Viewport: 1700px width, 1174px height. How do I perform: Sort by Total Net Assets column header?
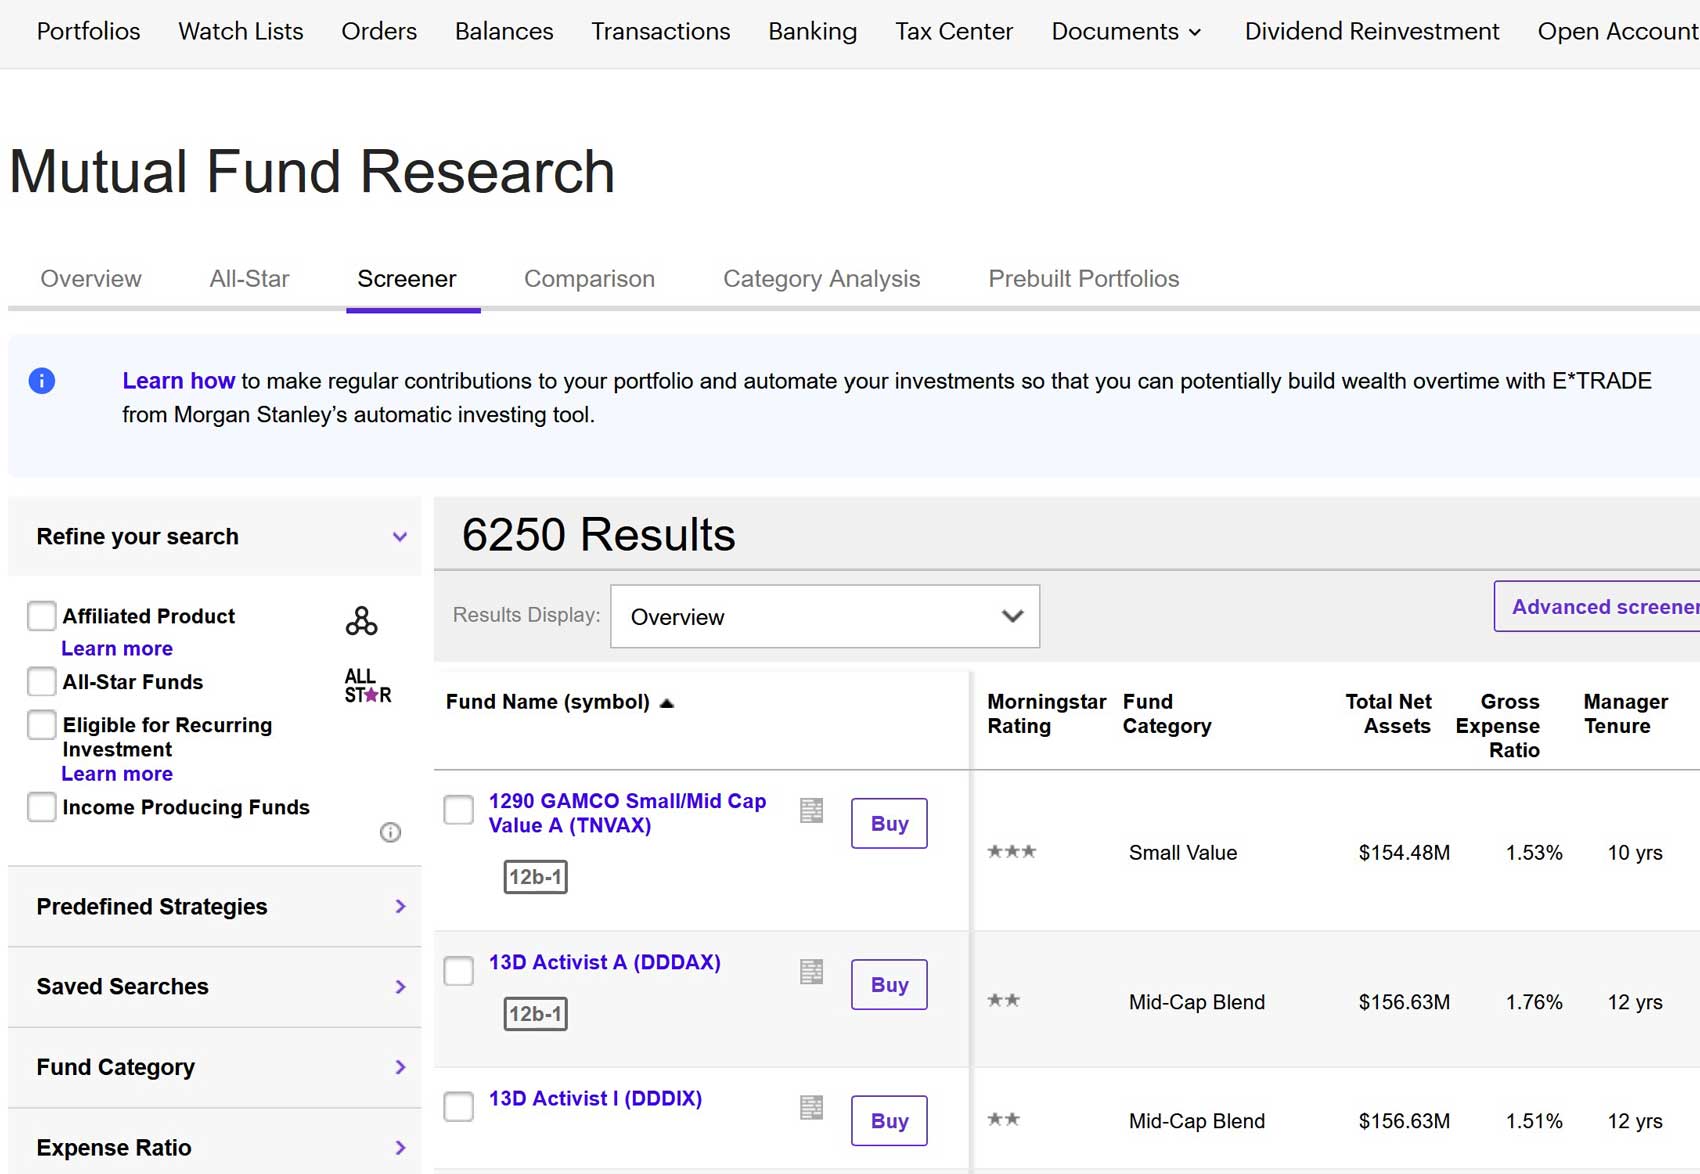(x=1388, y=714)
